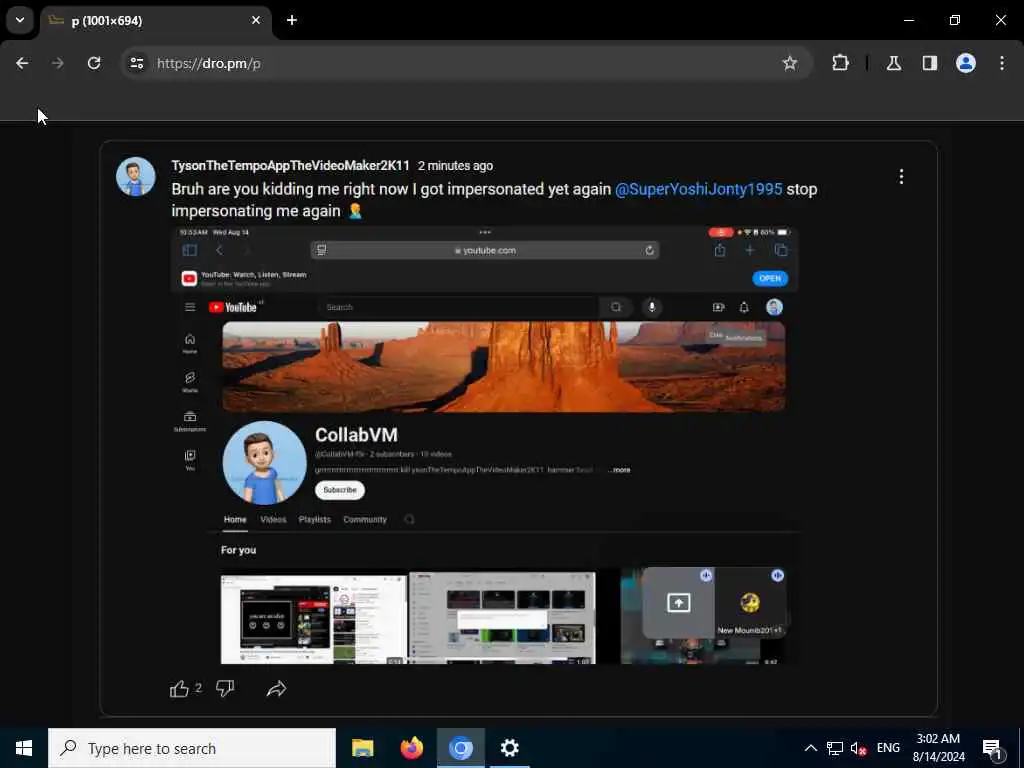Select the Home channel tab
This screenshot has width=1024, height=768.
click(x=235, y=520)
